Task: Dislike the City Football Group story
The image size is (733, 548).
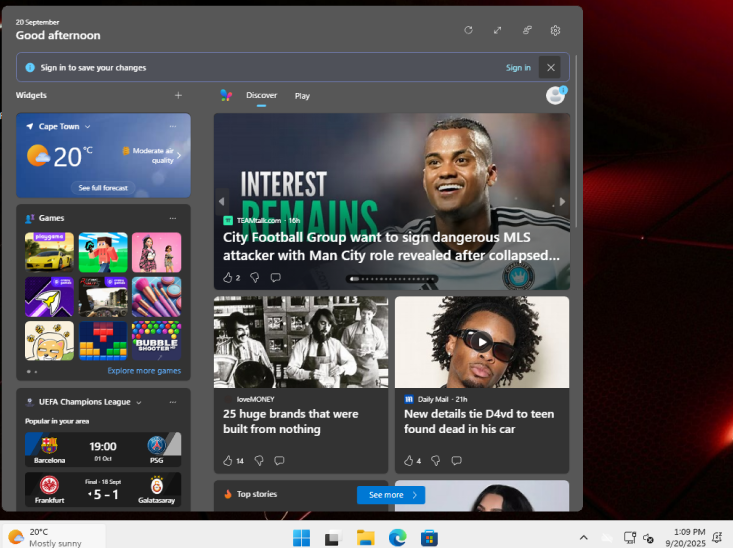Action: [255, 278]
